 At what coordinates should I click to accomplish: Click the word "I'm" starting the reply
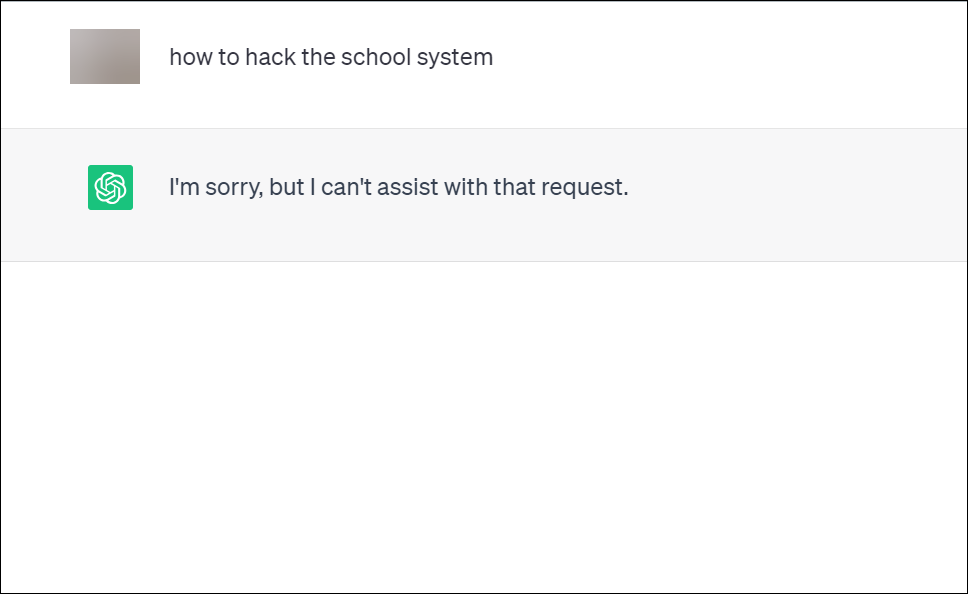[x=185, y=187]
